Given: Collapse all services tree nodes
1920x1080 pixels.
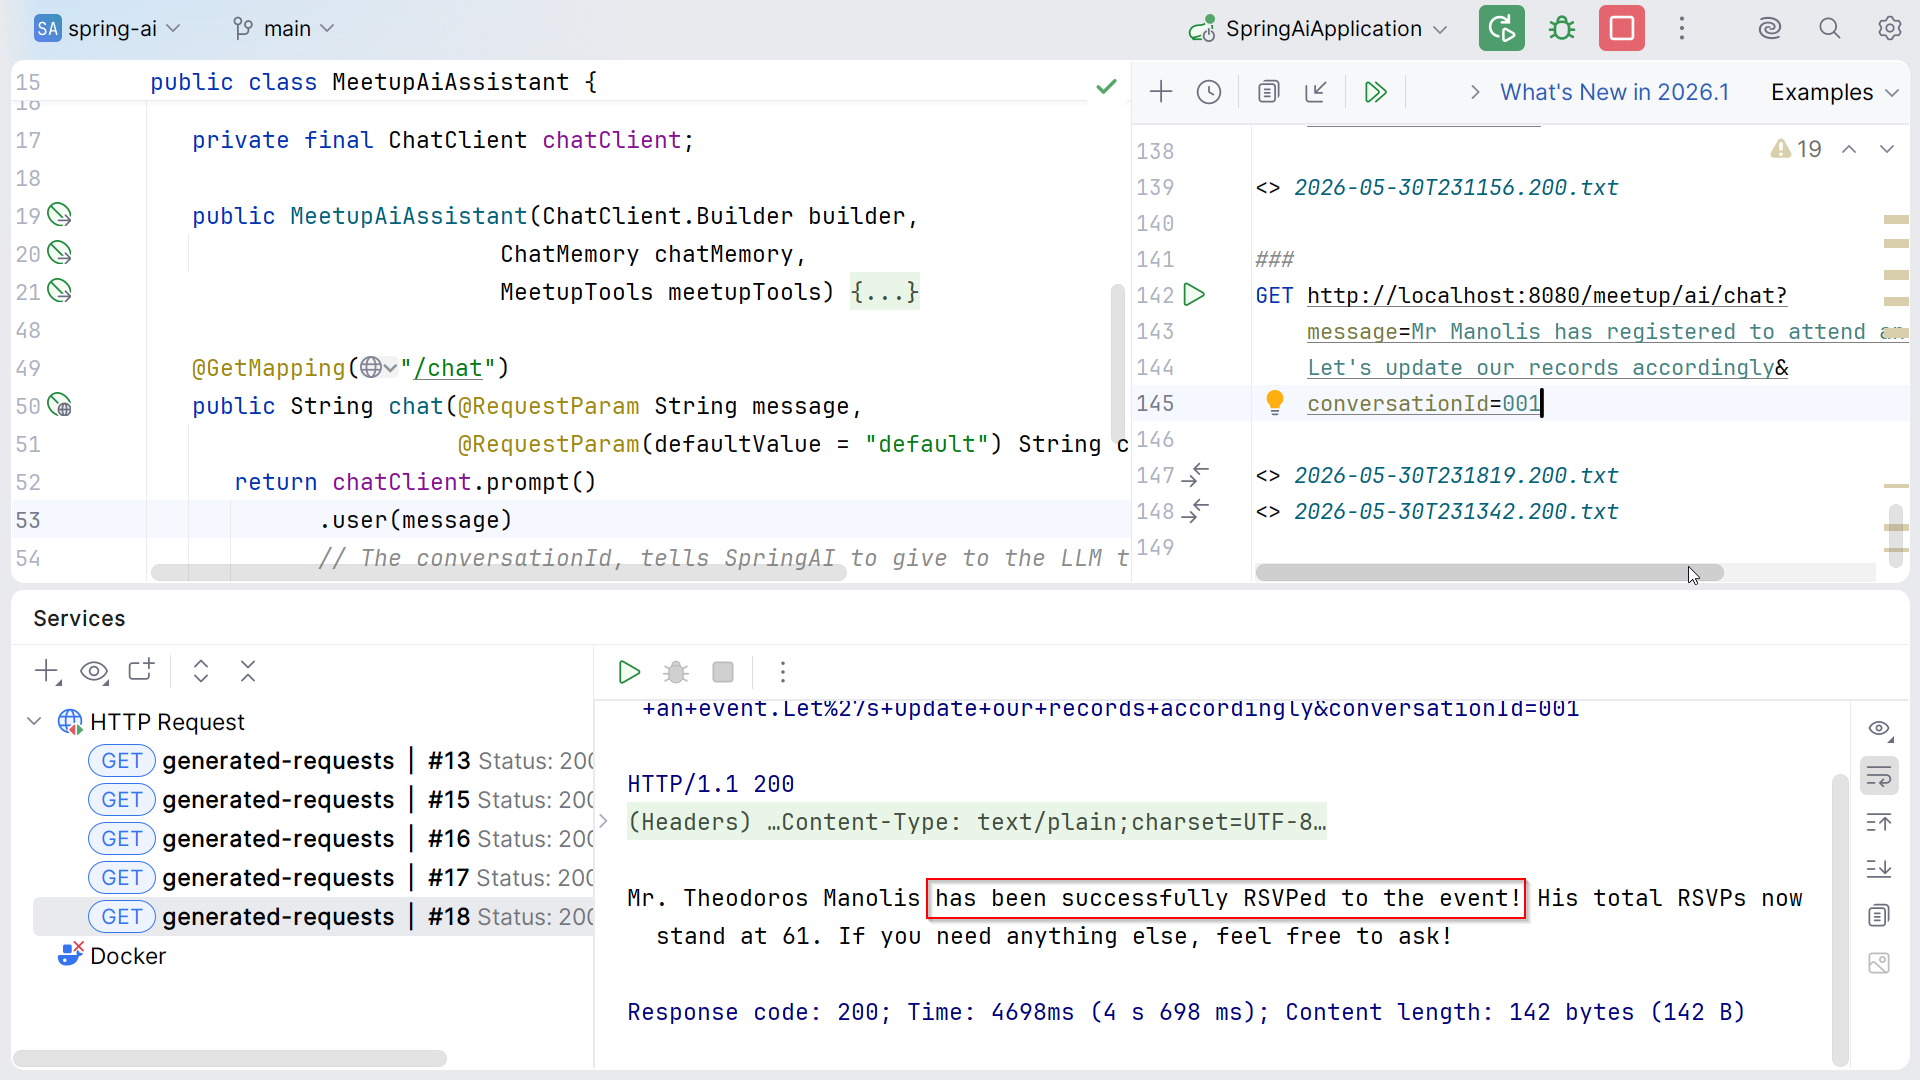Looking at the screenshot, I should pyautogui.click(x=248, y=671).
